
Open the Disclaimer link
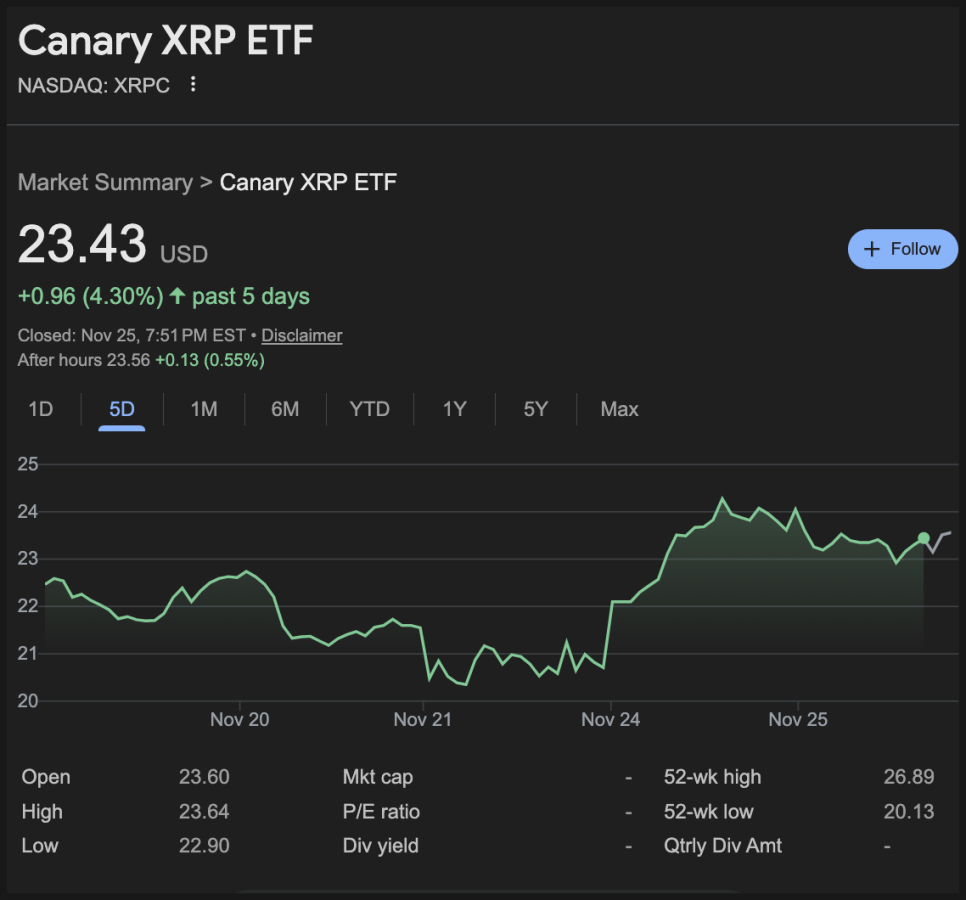point(301,336)
